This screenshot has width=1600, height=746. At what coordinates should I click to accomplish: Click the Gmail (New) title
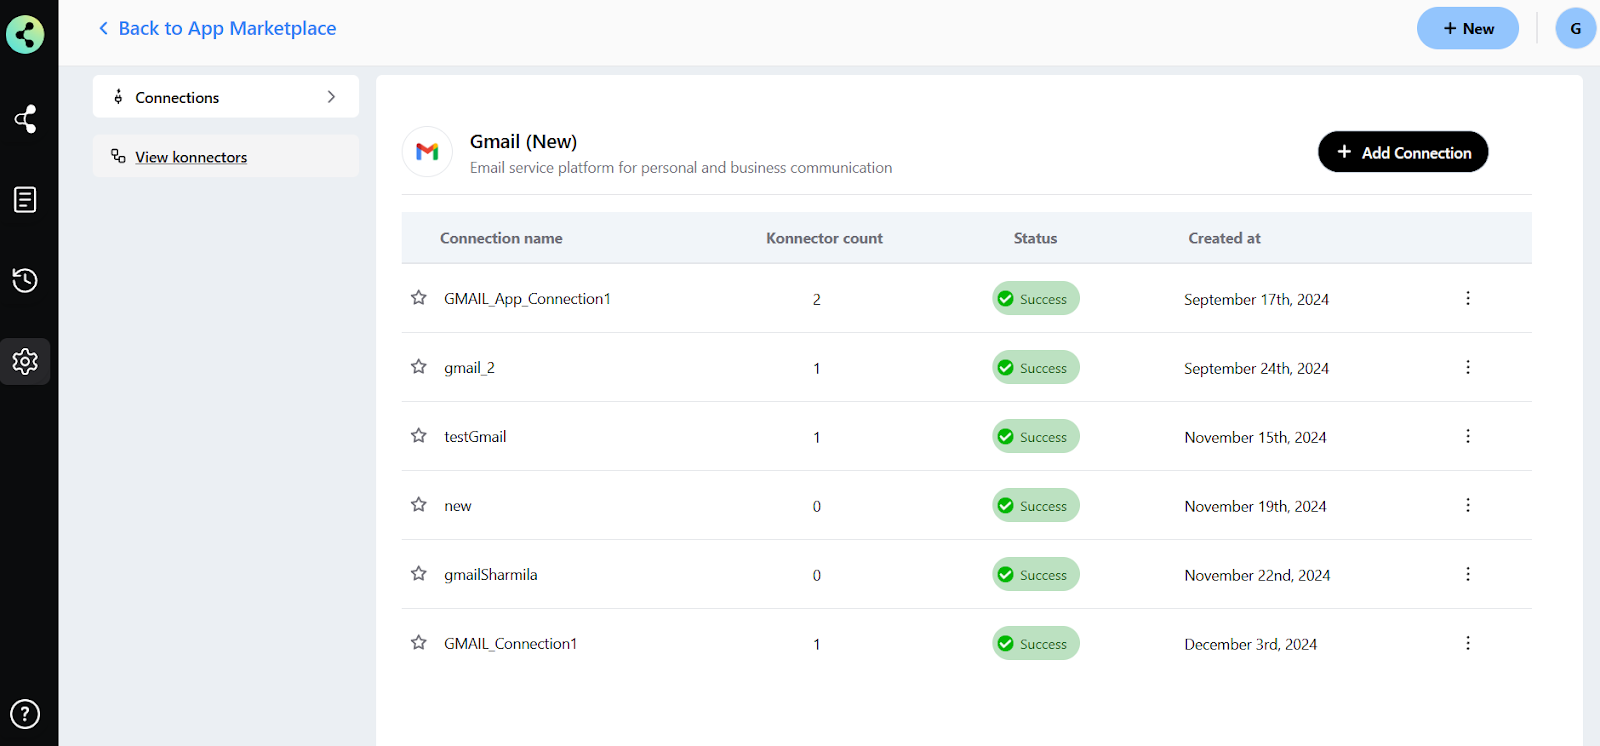(523, 141)
